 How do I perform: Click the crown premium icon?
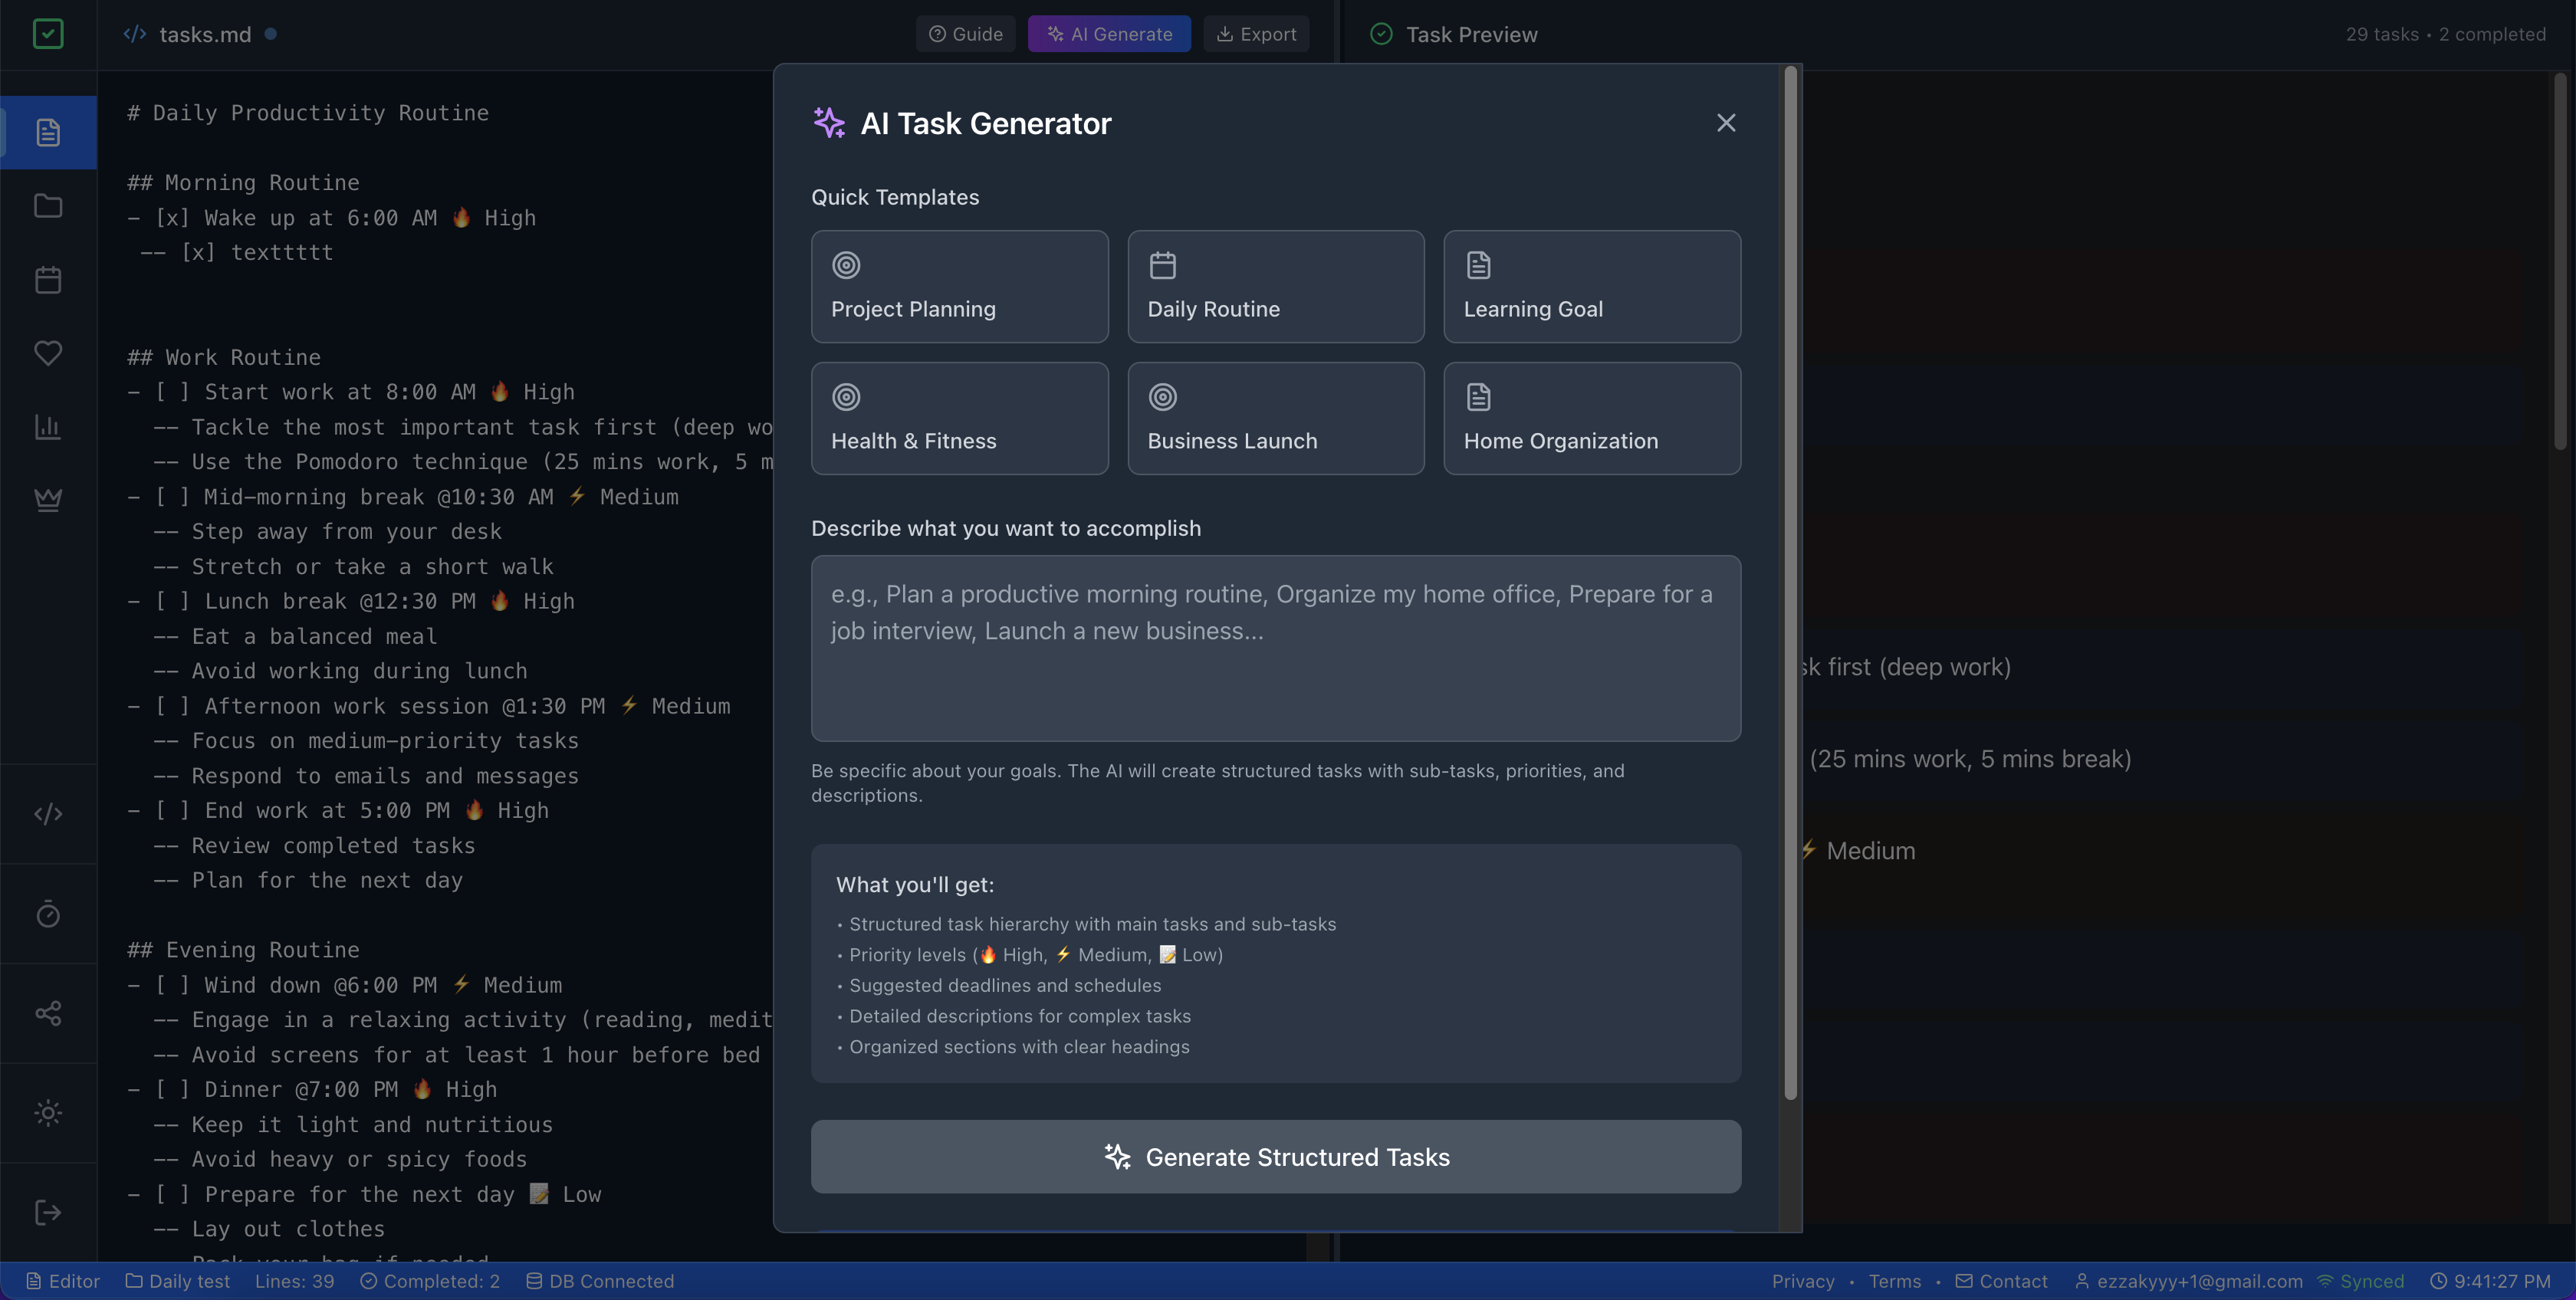[x=48, y=499]
